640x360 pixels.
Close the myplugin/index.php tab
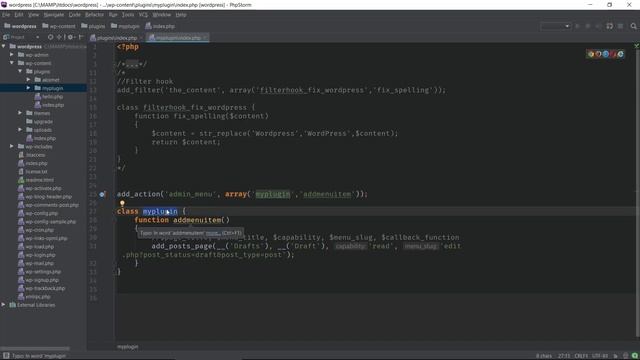pos(205,38)
